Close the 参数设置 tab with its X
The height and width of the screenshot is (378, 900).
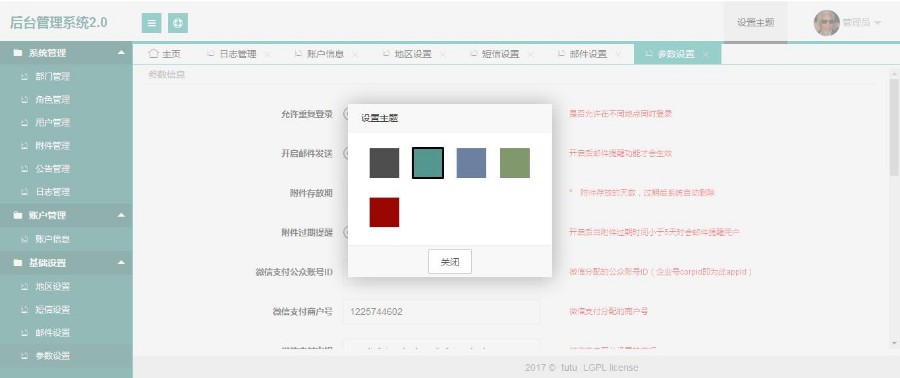pos(705,54)
